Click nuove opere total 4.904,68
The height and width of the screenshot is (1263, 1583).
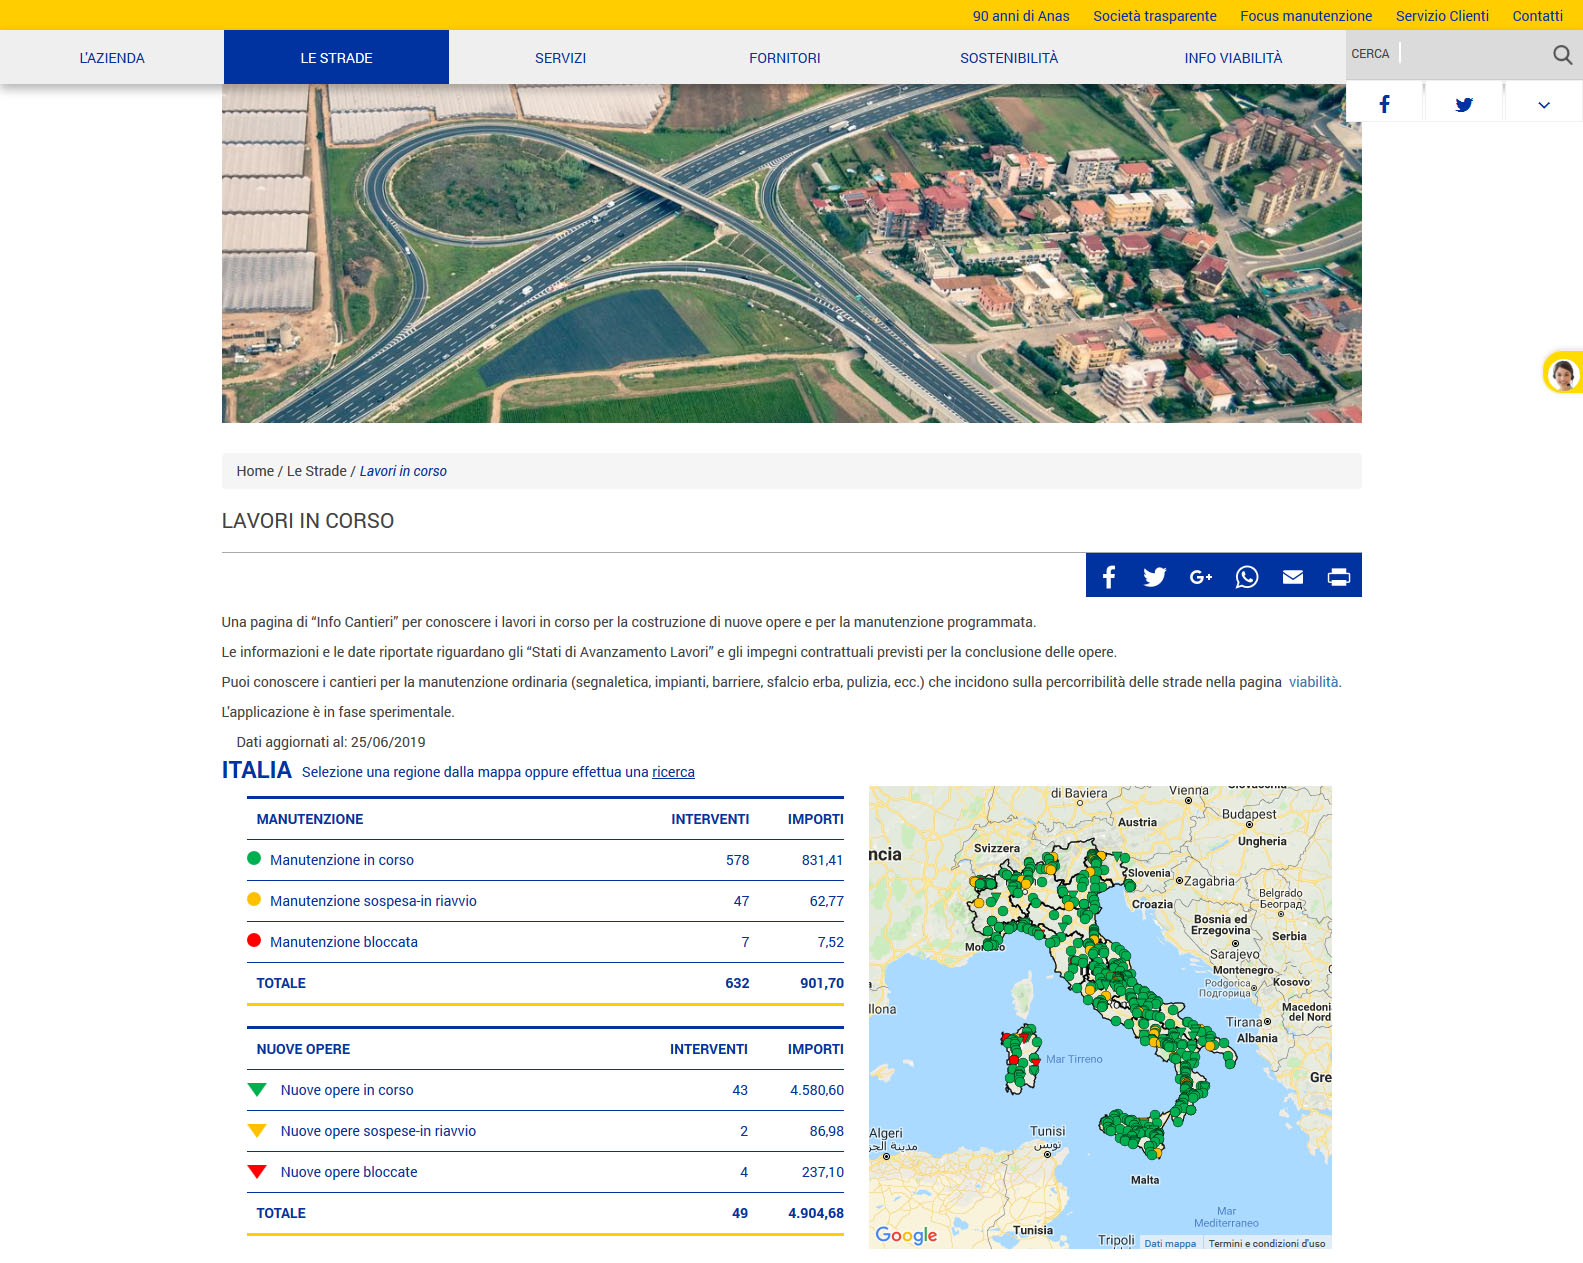point(816,1213)
